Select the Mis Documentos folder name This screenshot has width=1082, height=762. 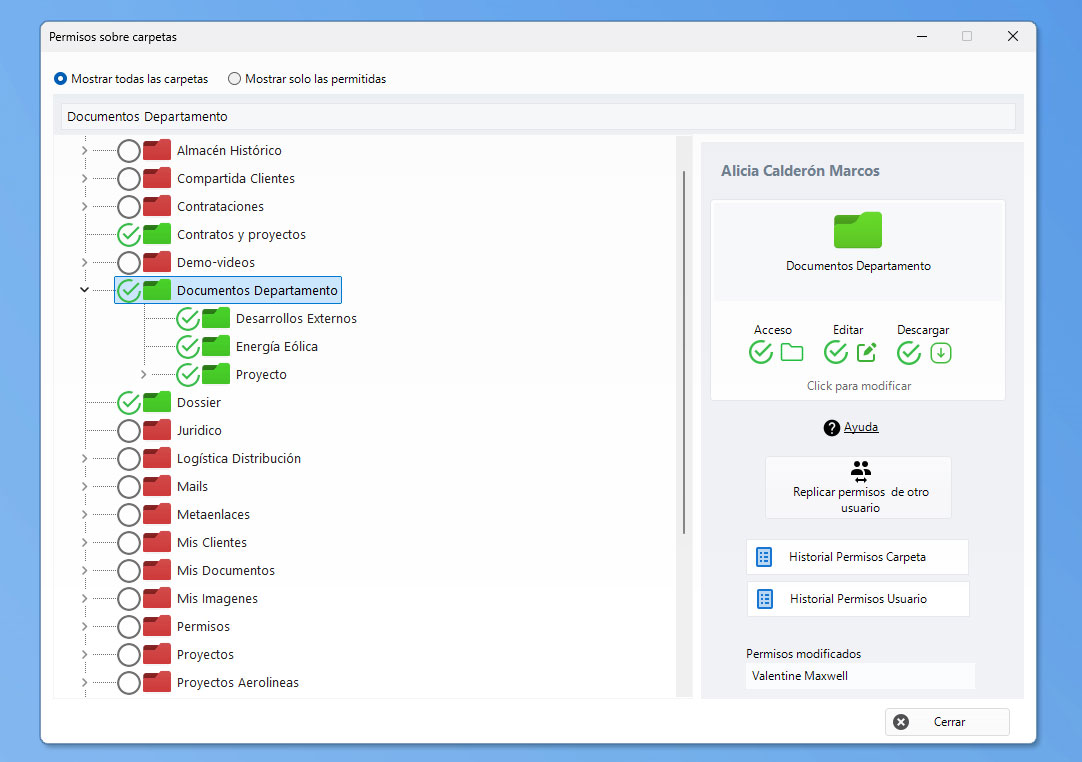click(x=226, y=570)
